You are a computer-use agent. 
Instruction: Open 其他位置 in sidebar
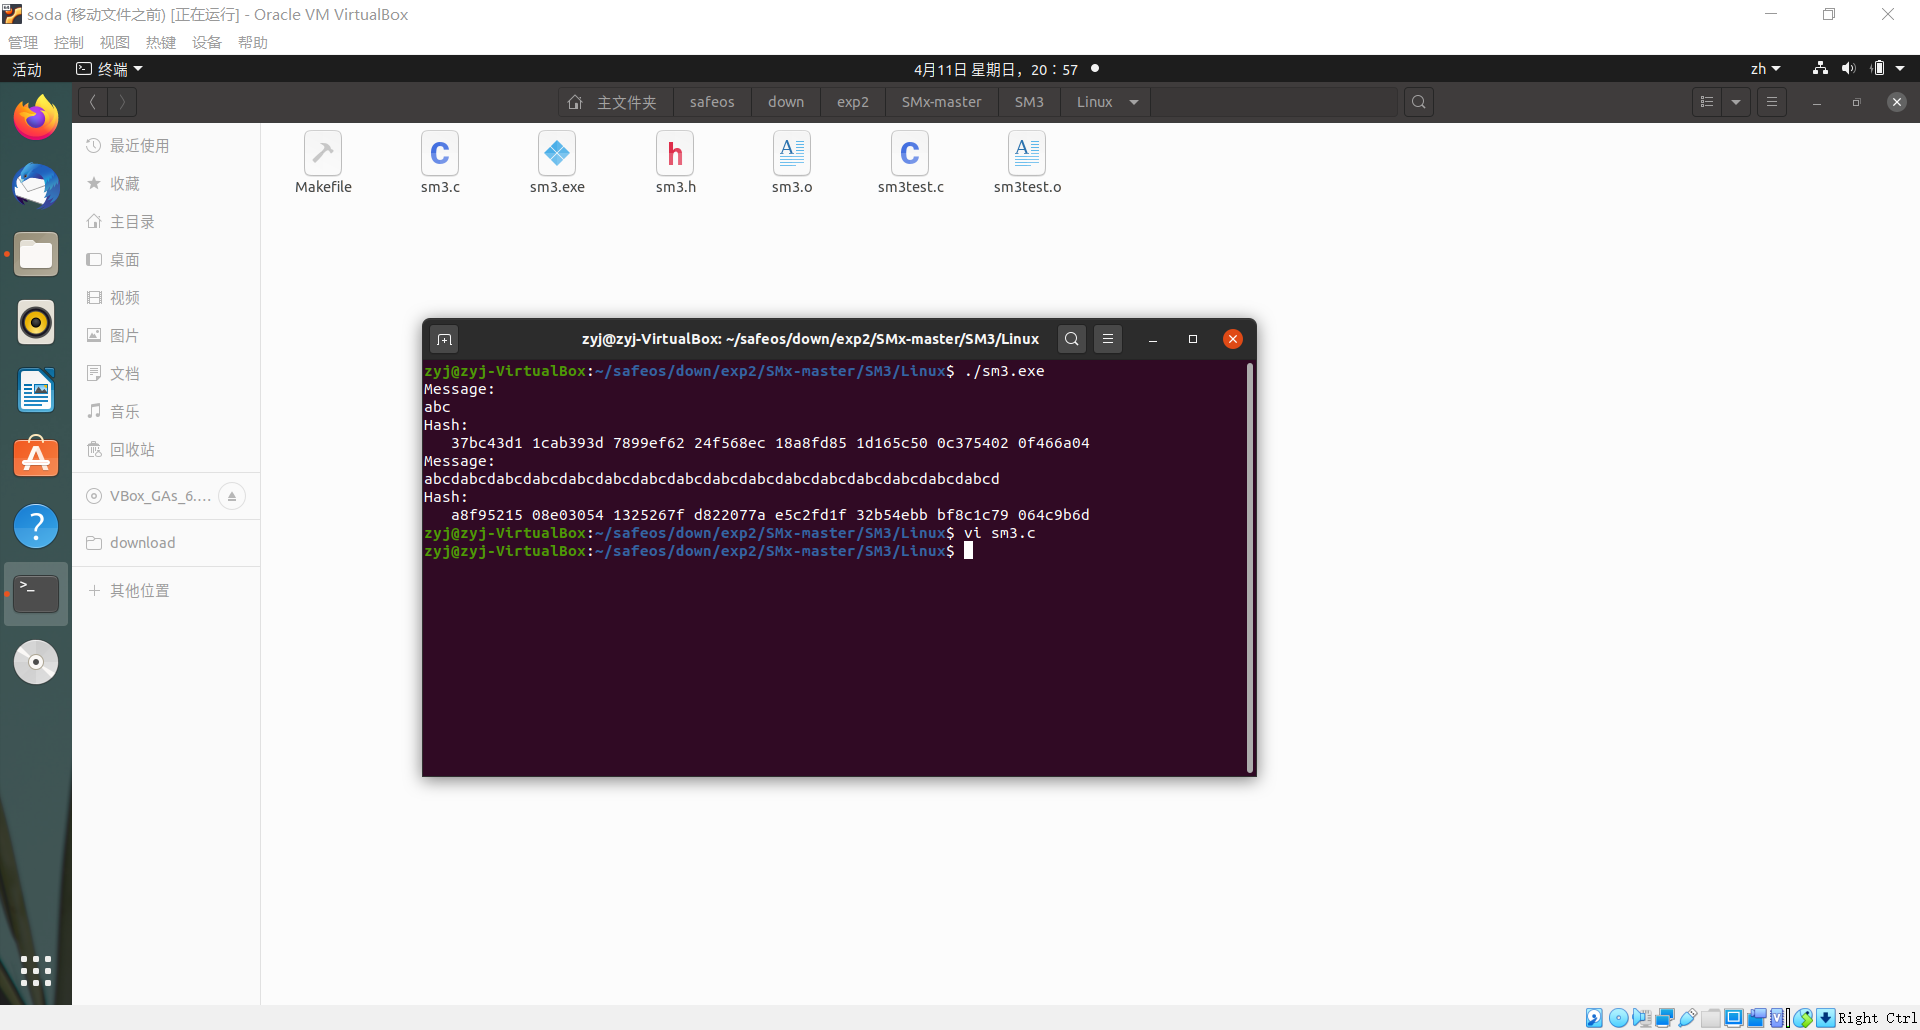click(166, 591)
